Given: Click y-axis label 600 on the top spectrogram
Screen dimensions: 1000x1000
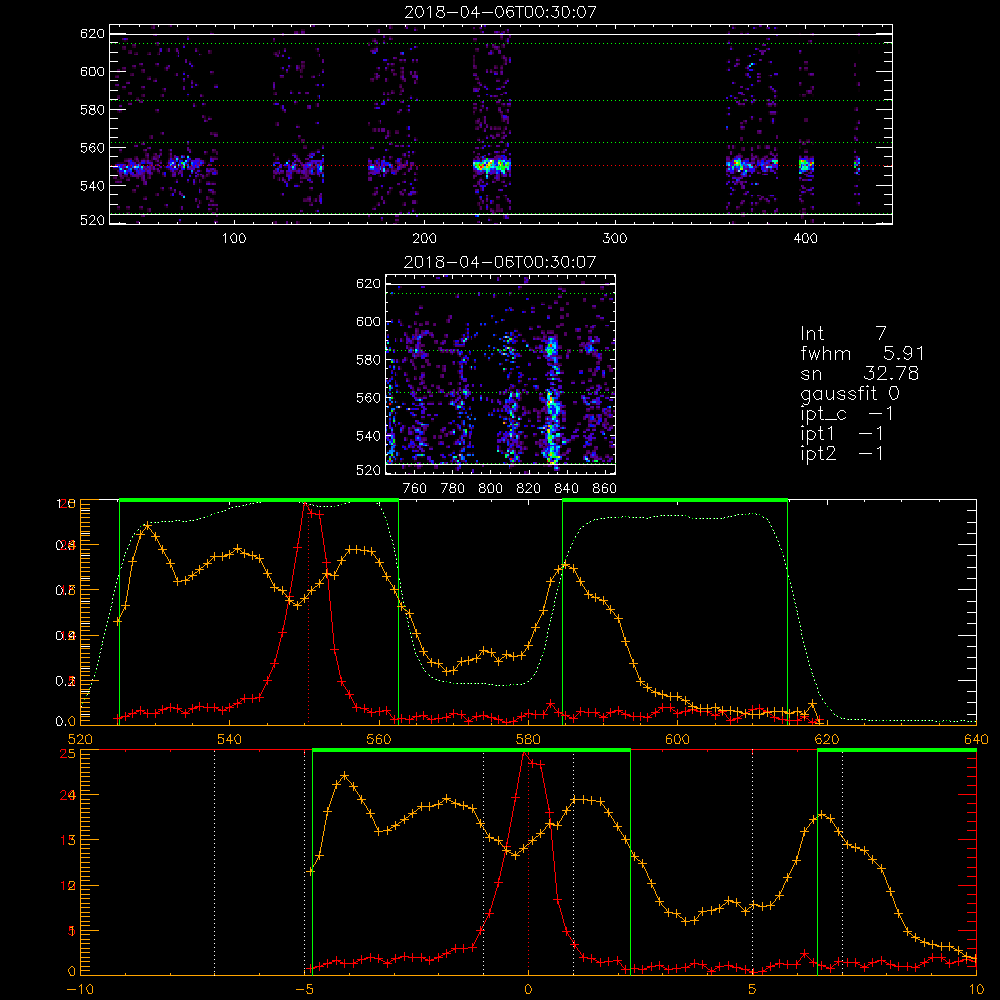Looking at the screenshot, I should click(x=92, y=71).
